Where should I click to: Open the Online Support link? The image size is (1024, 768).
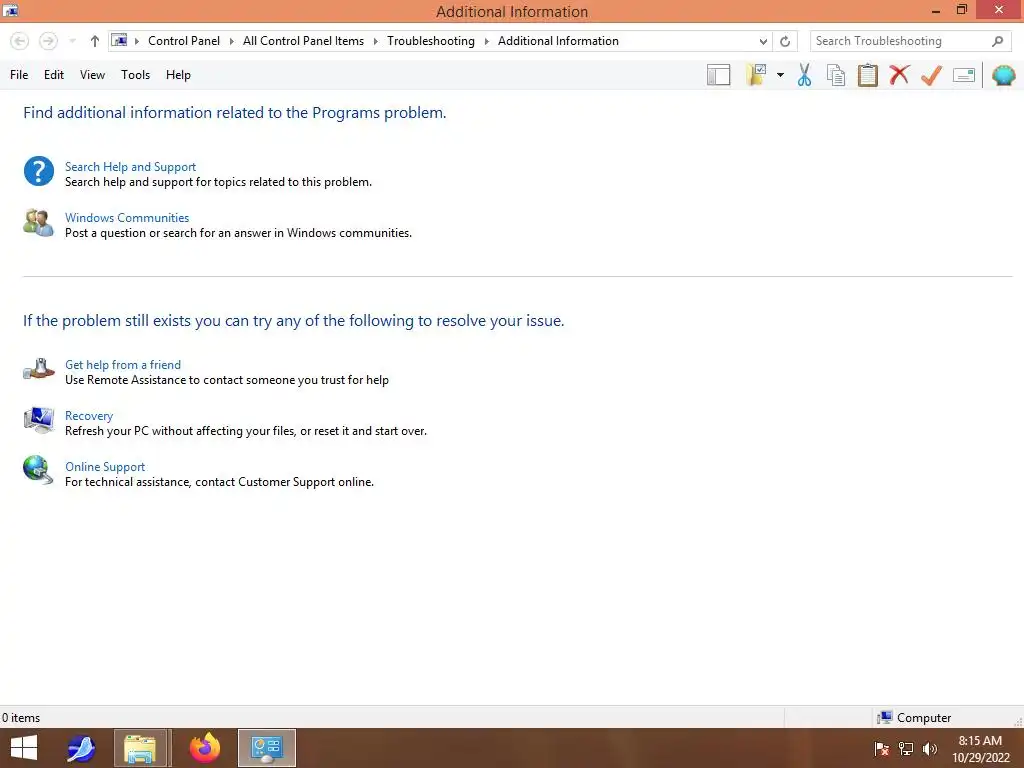(x=104, y=466)
